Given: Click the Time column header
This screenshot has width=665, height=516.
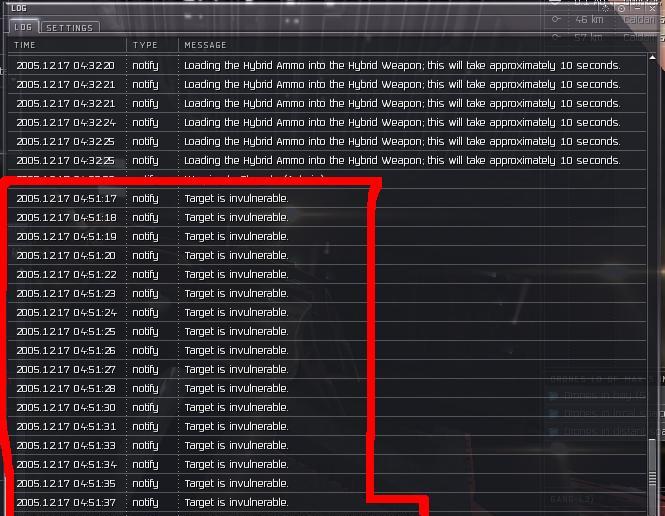Looking at the screenshot, I should coord(26,45).
